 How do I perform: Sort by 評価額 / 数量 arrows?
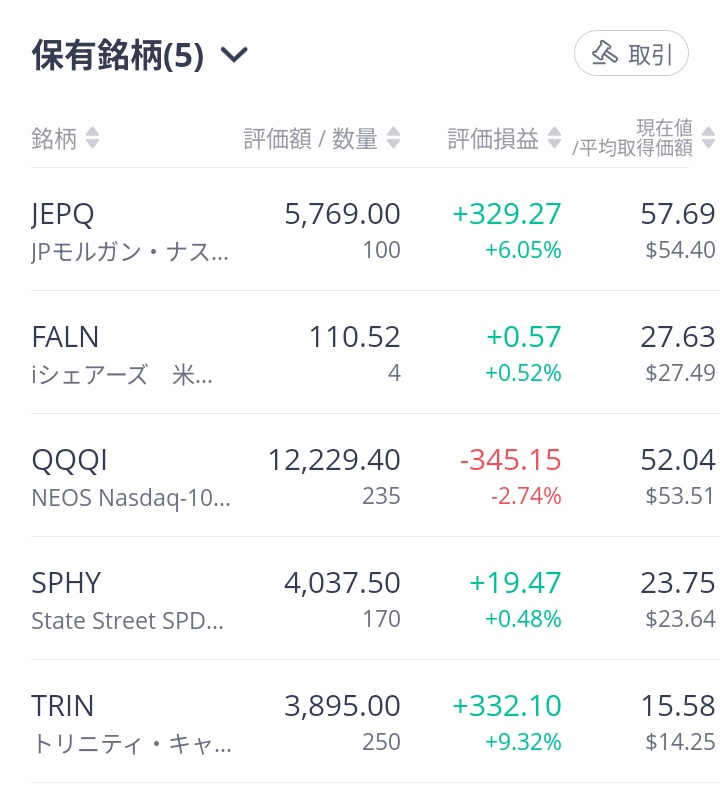(x=393, y=138)
